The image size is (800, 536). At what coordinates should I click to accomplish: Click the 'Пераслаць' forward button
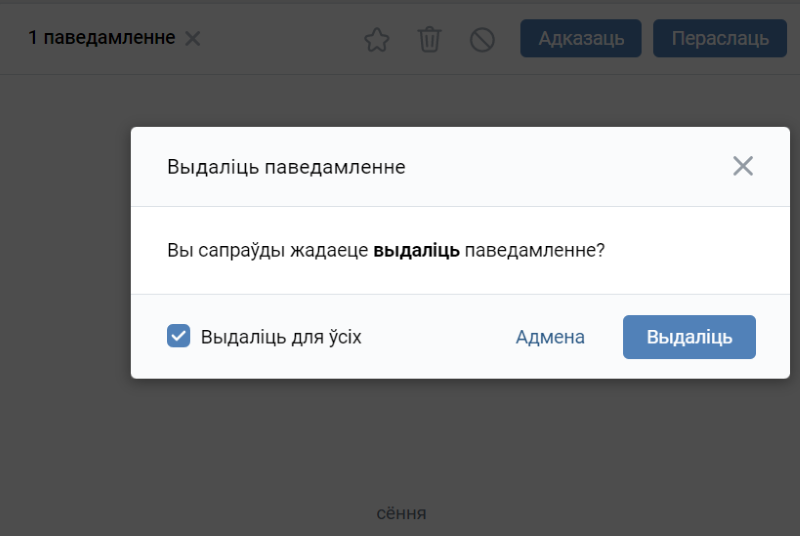(720, 39)
